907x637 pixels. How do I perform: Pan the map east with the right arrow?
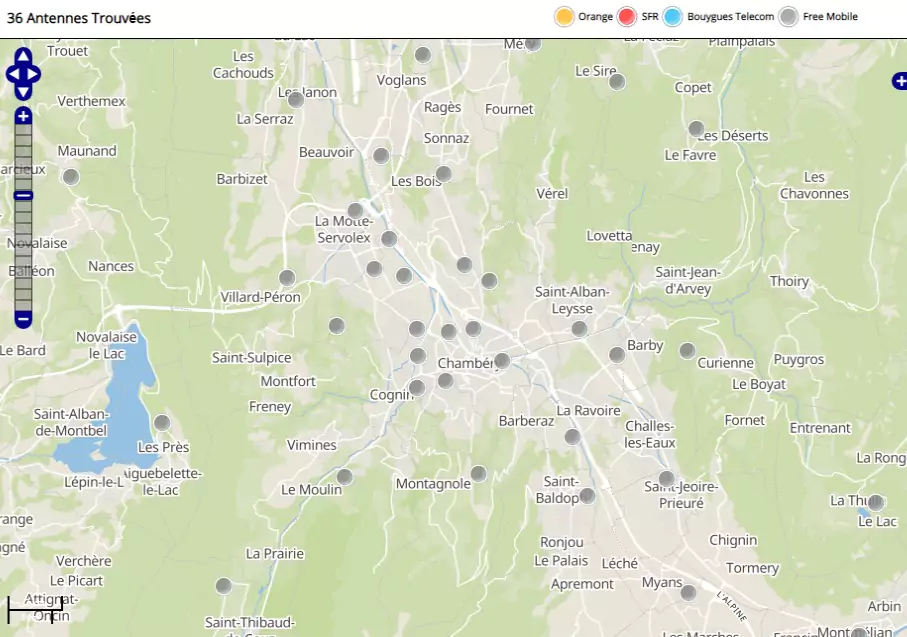(34, 74)
